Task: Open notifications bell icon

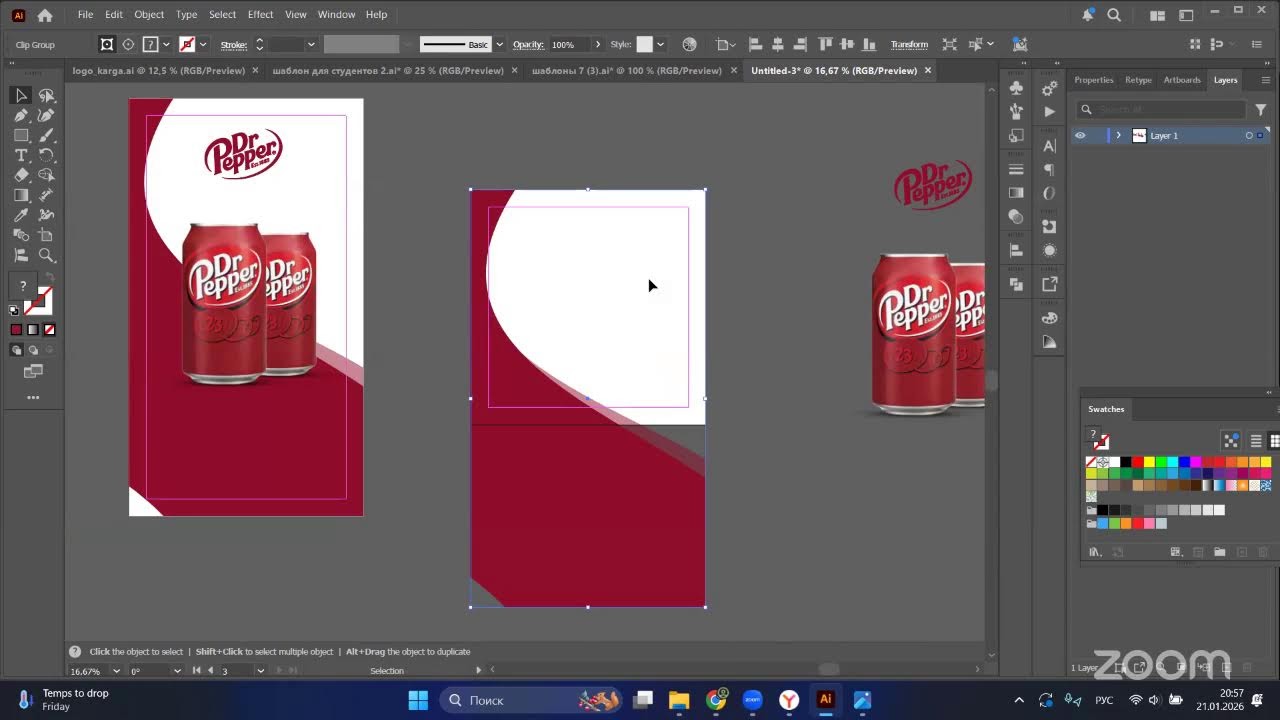Action: point(1087,15)
